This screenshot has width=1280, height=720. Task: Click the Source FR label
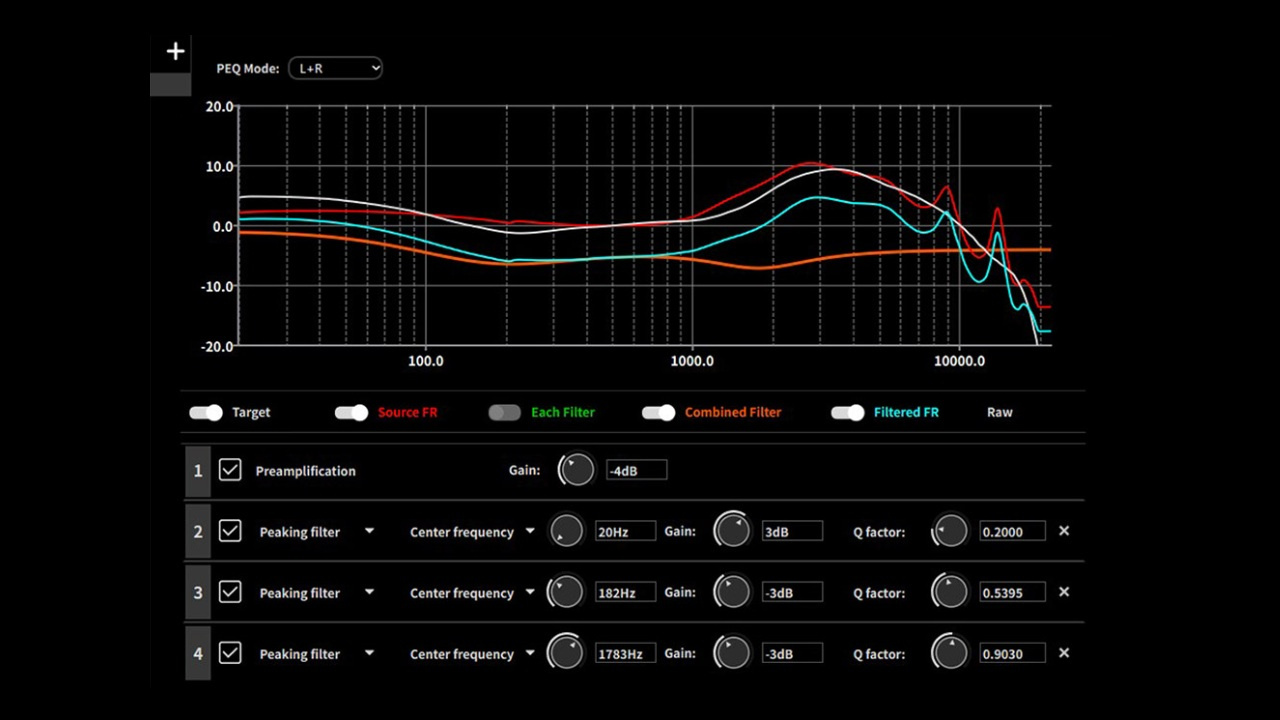click(x=407, y=413)
